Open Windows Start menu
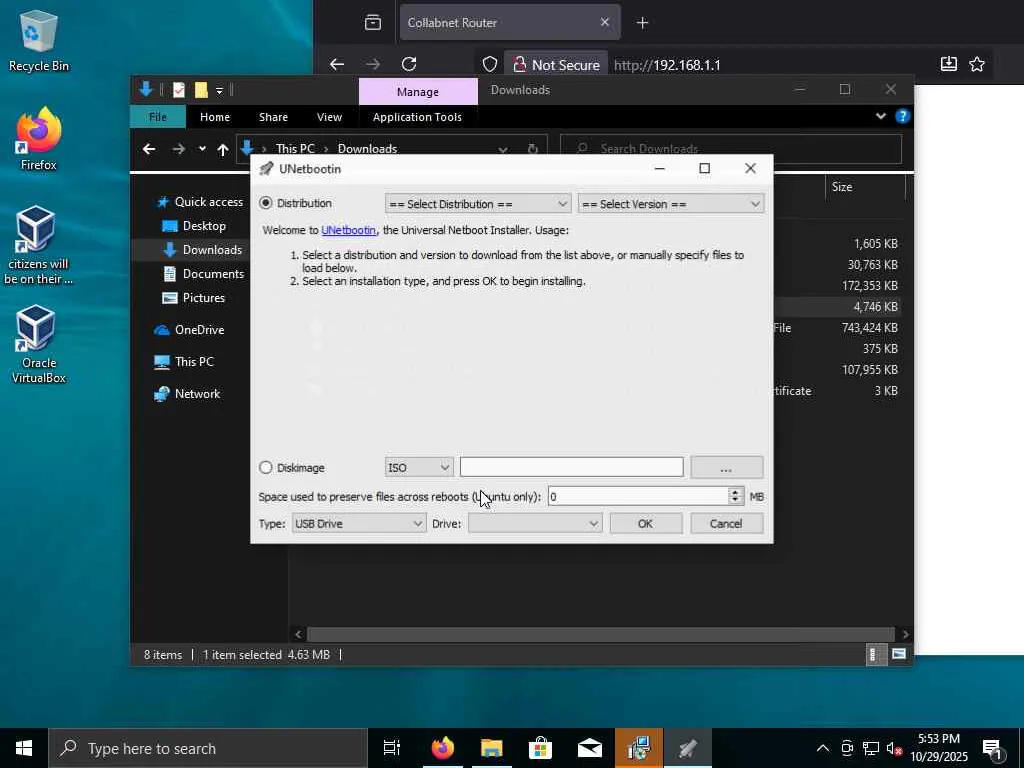Screen dimensions: 1024x768 click(24, 748)
